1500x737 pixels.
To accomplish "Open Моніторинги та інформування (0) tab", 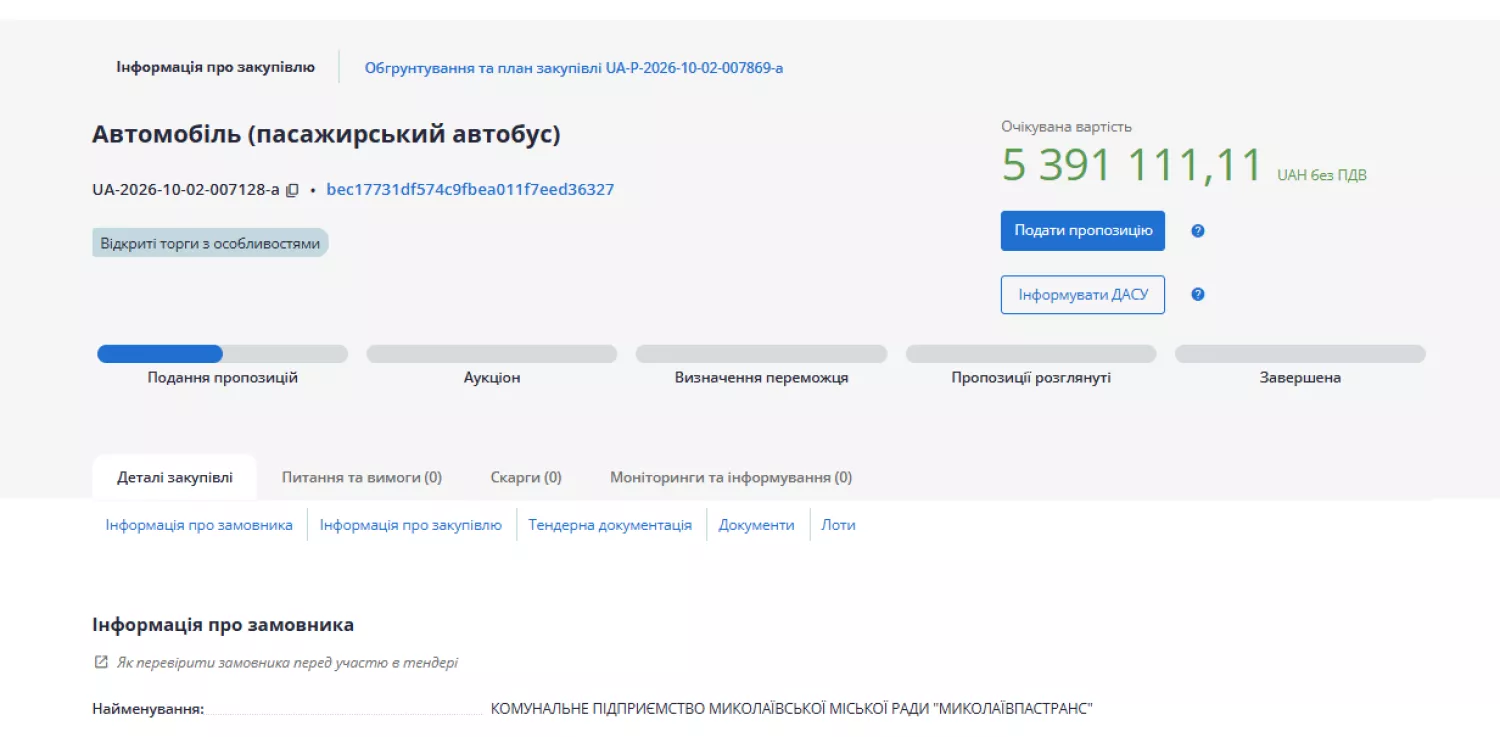I will click(731, 478).
